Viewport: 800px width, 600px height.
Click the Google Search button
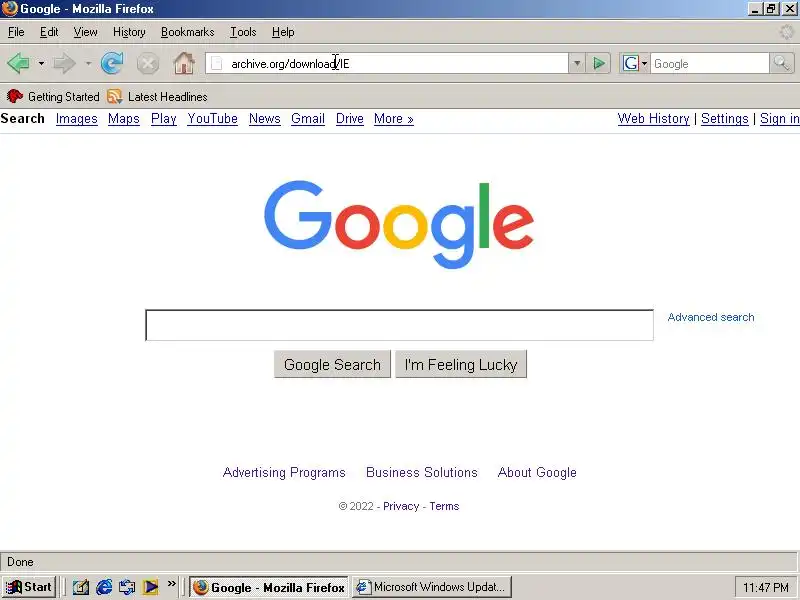332,364
